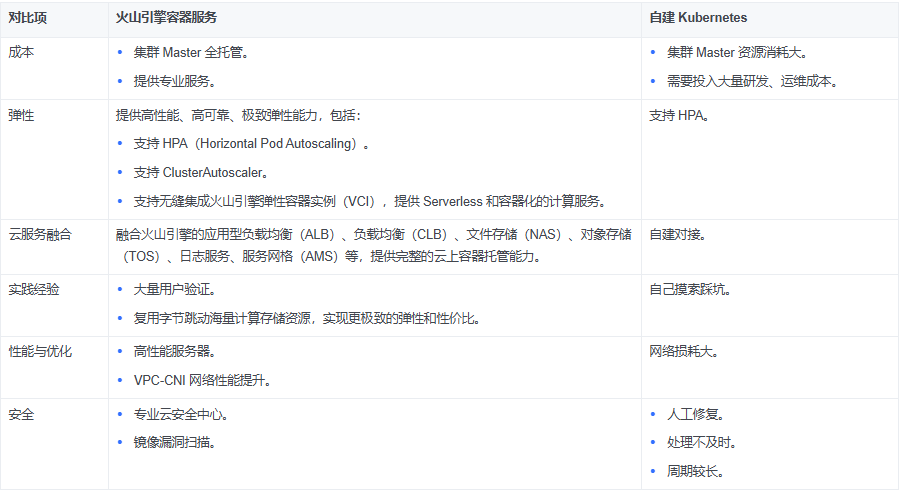
Task: Click 支持 HPA。 in the 自建 Kubernetes column
Action: (x=679, y=116)
